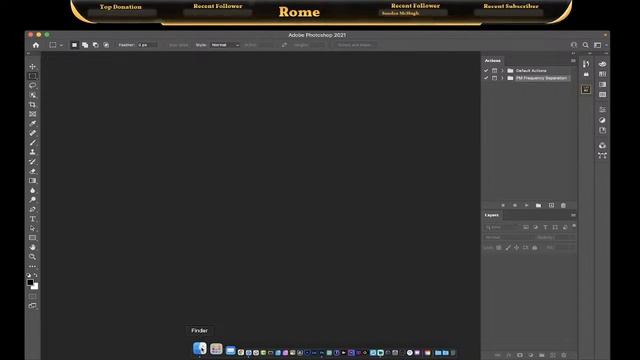
Task: Select the Object Selection tool
Action: (x=33, y=95)
